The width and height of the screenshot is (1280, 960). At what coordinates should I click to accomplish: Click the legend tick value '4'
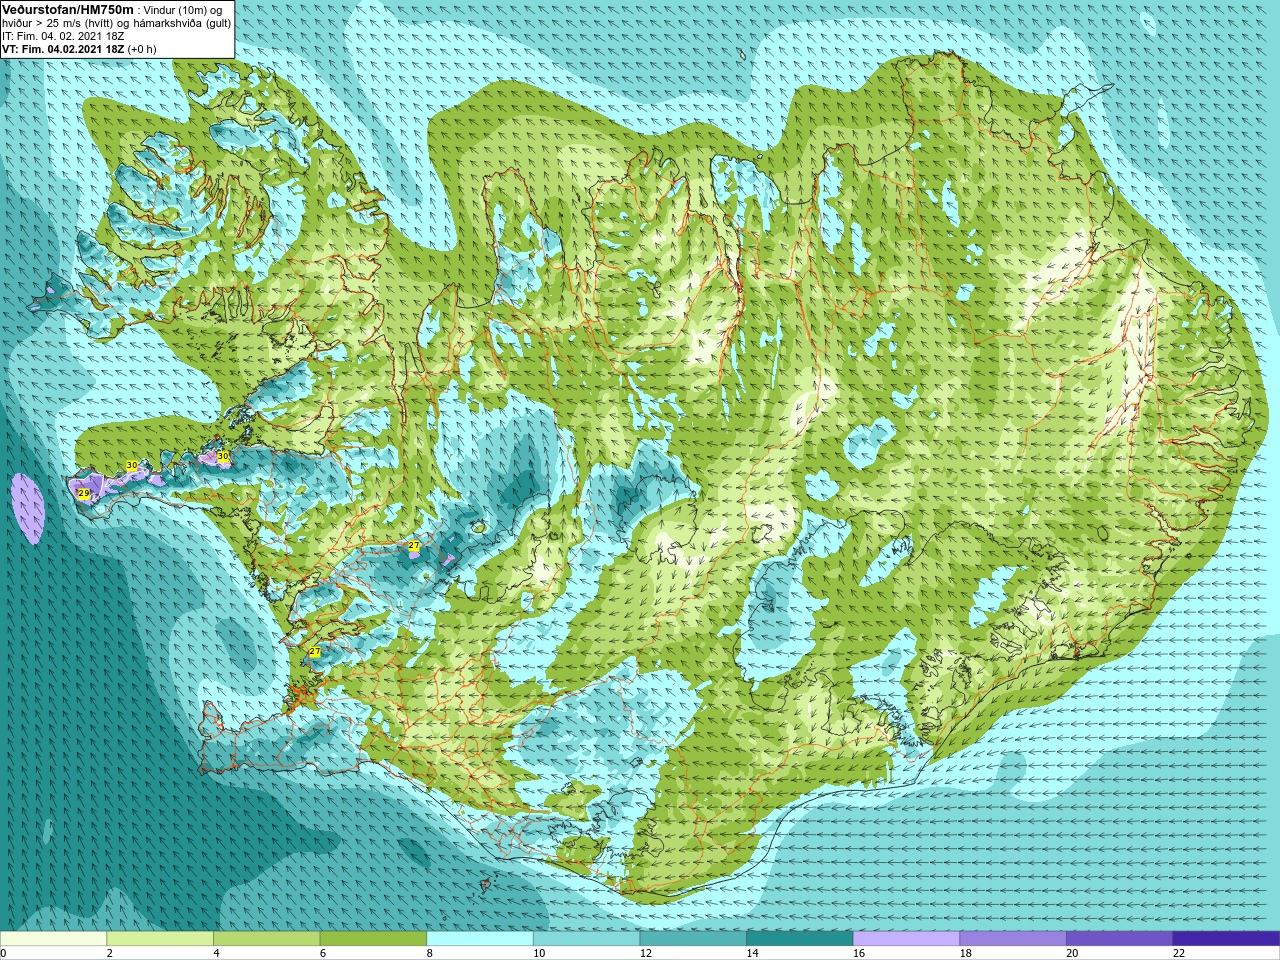click(216, 953)
